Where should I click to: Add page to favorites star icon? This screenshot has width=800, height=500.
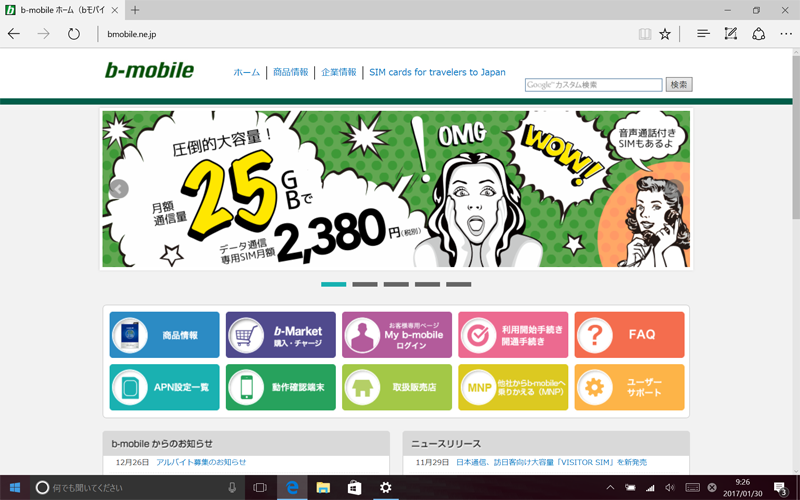tap(664, 34)
